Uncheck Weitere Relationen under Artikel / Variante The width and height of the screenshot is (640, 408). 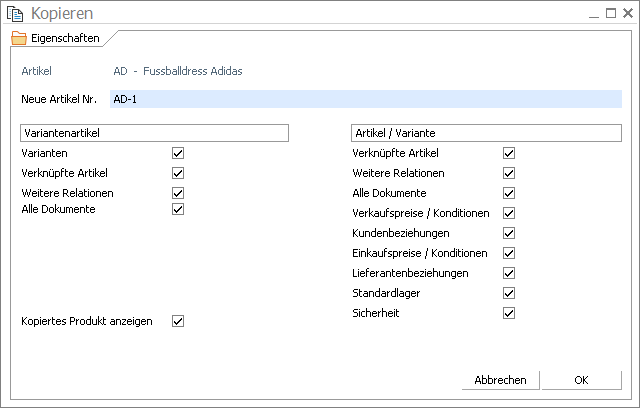pos(509,173)
